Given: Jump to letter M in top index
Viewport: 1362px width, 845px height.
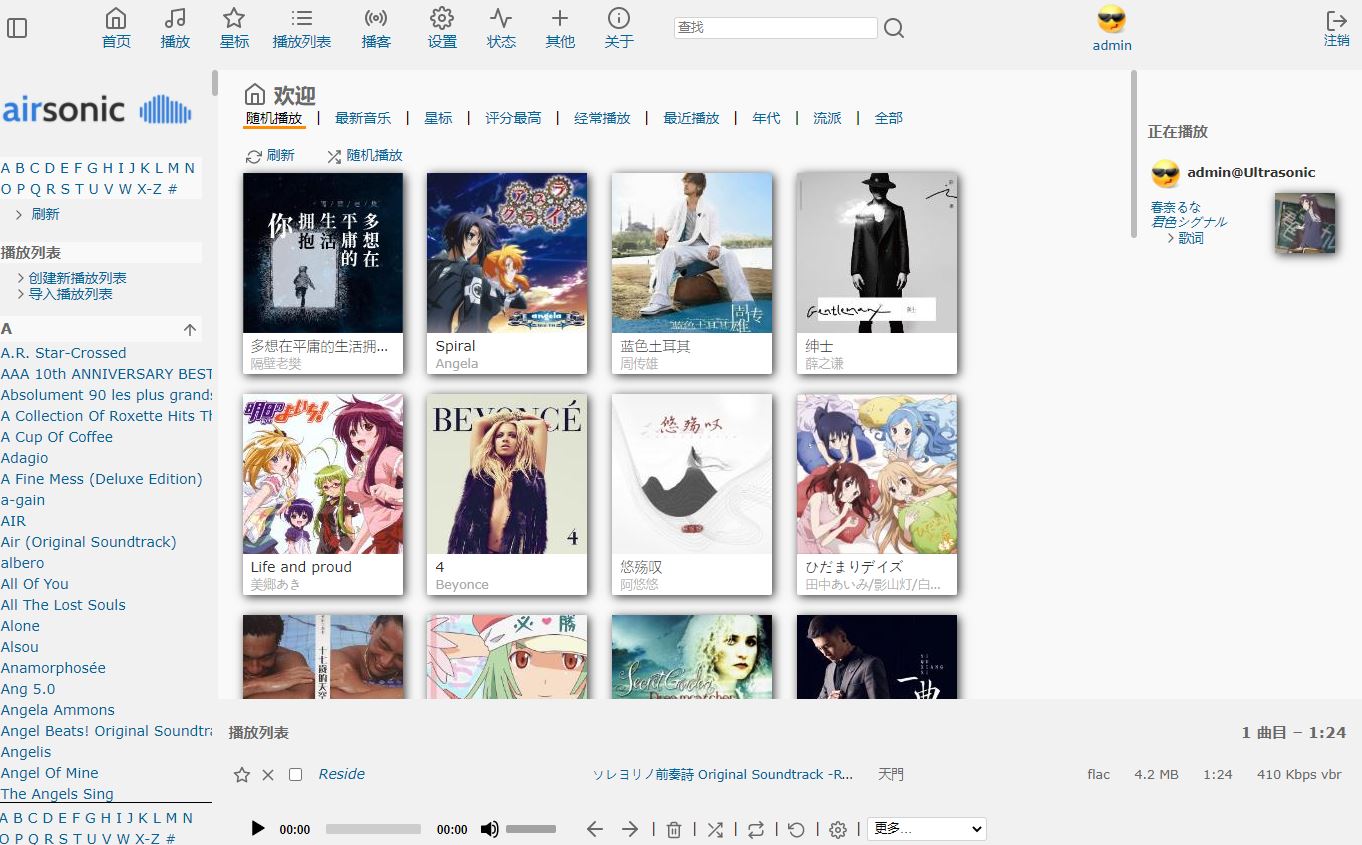Looking at the screenshot, I should click(x=173, y=168).
